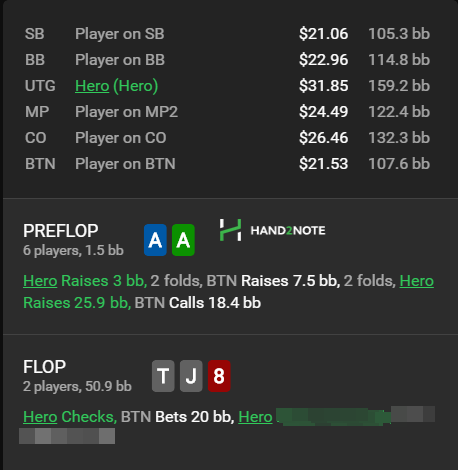Open the Hero (Hero) player link
This screenshot has height=470, width=458.
click(116, 86)
